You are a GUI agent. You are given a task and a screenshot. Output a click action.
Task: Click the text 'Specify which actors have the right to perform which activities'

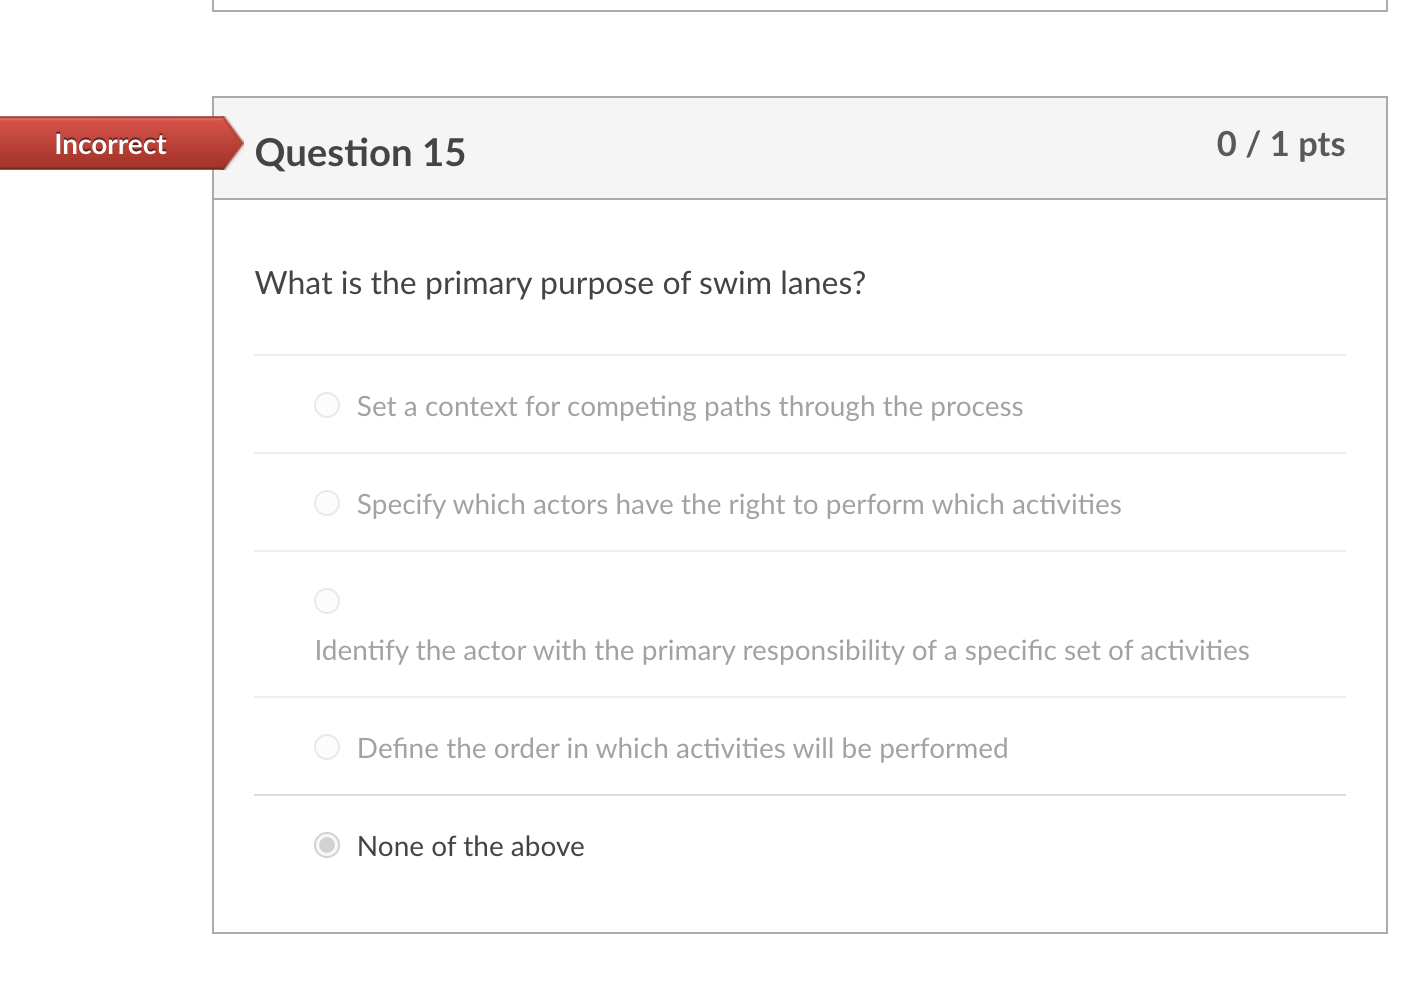click(738, 504)
